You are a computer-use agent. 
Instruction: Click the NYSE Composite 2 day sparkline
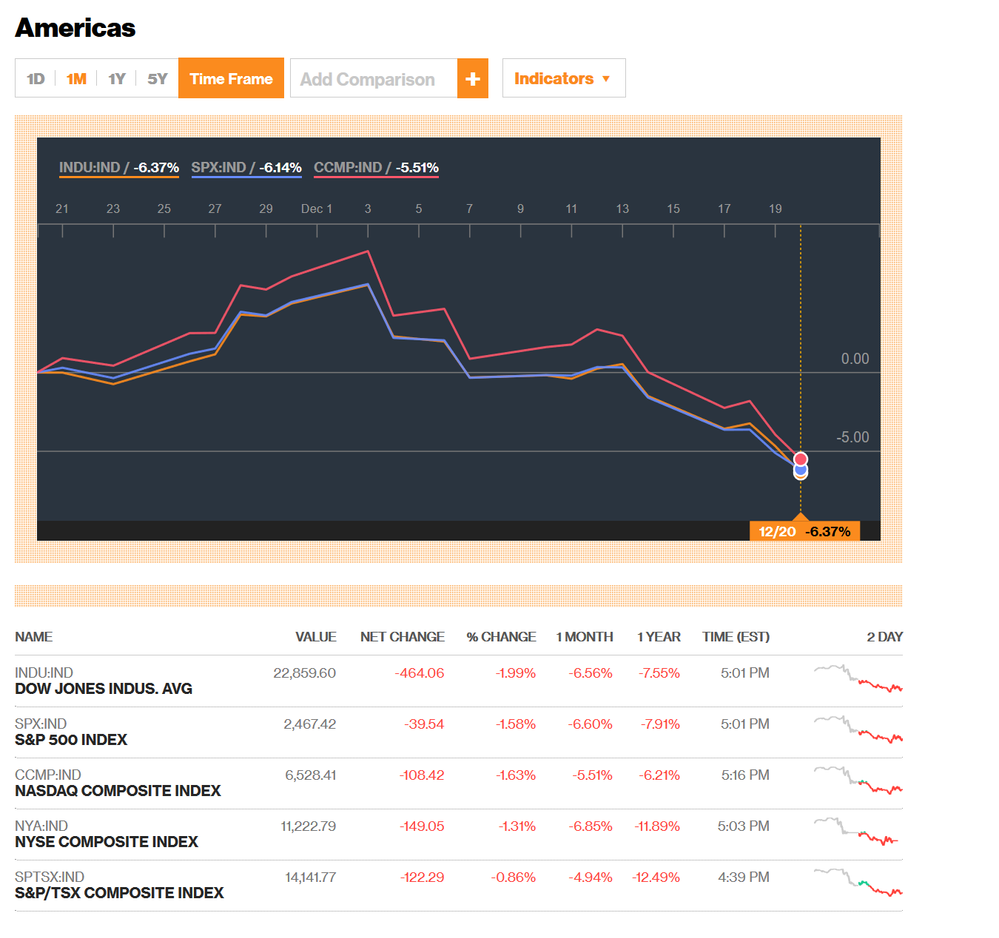(856, 832)
